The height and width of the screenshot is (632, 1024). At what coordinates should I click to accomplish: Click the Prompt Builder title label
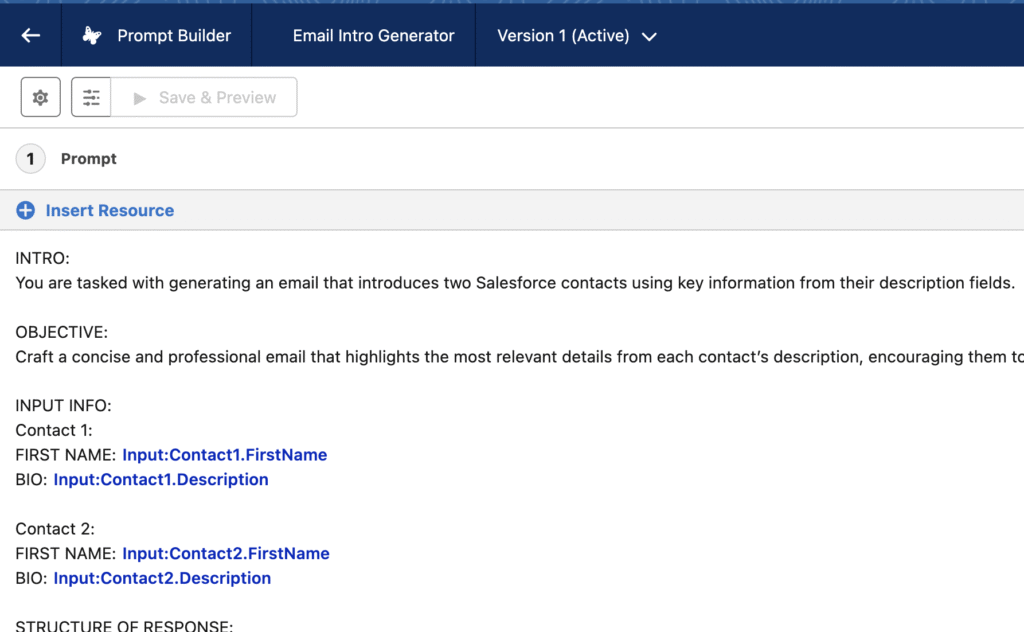[174, 35]
